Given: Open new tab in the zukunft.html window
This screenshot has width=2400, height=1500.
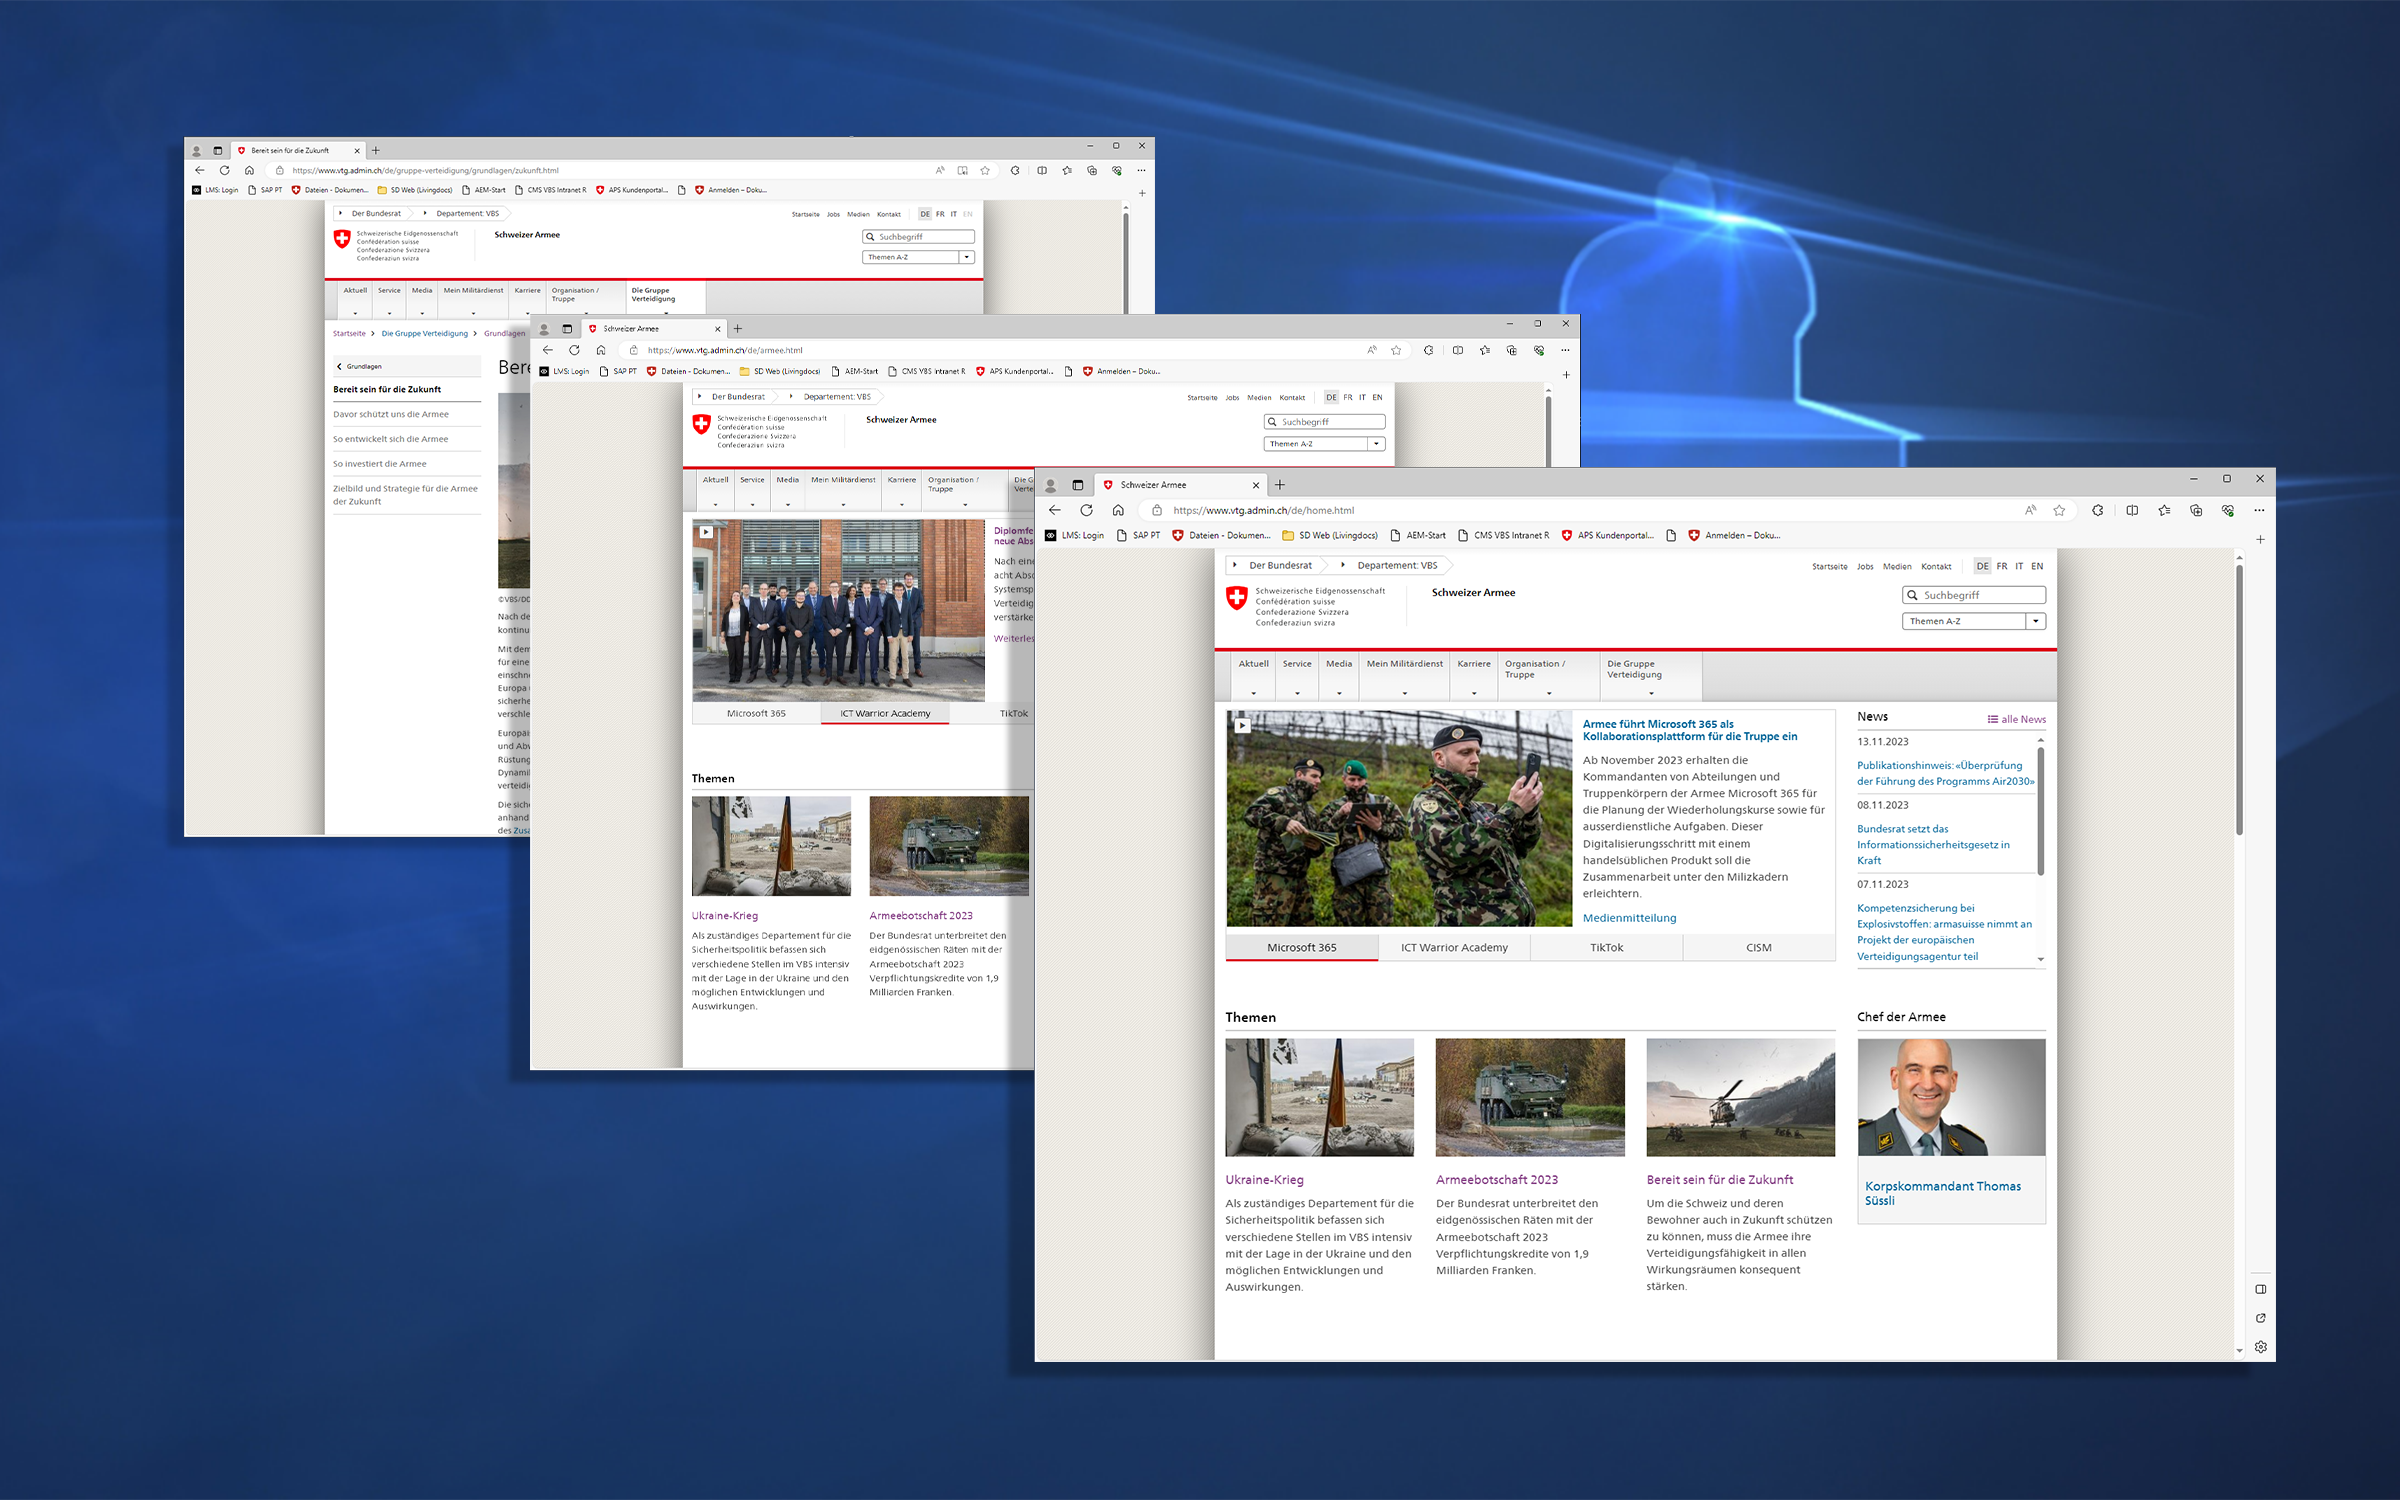Looking at the screenshot, I should tap(376, 150).
